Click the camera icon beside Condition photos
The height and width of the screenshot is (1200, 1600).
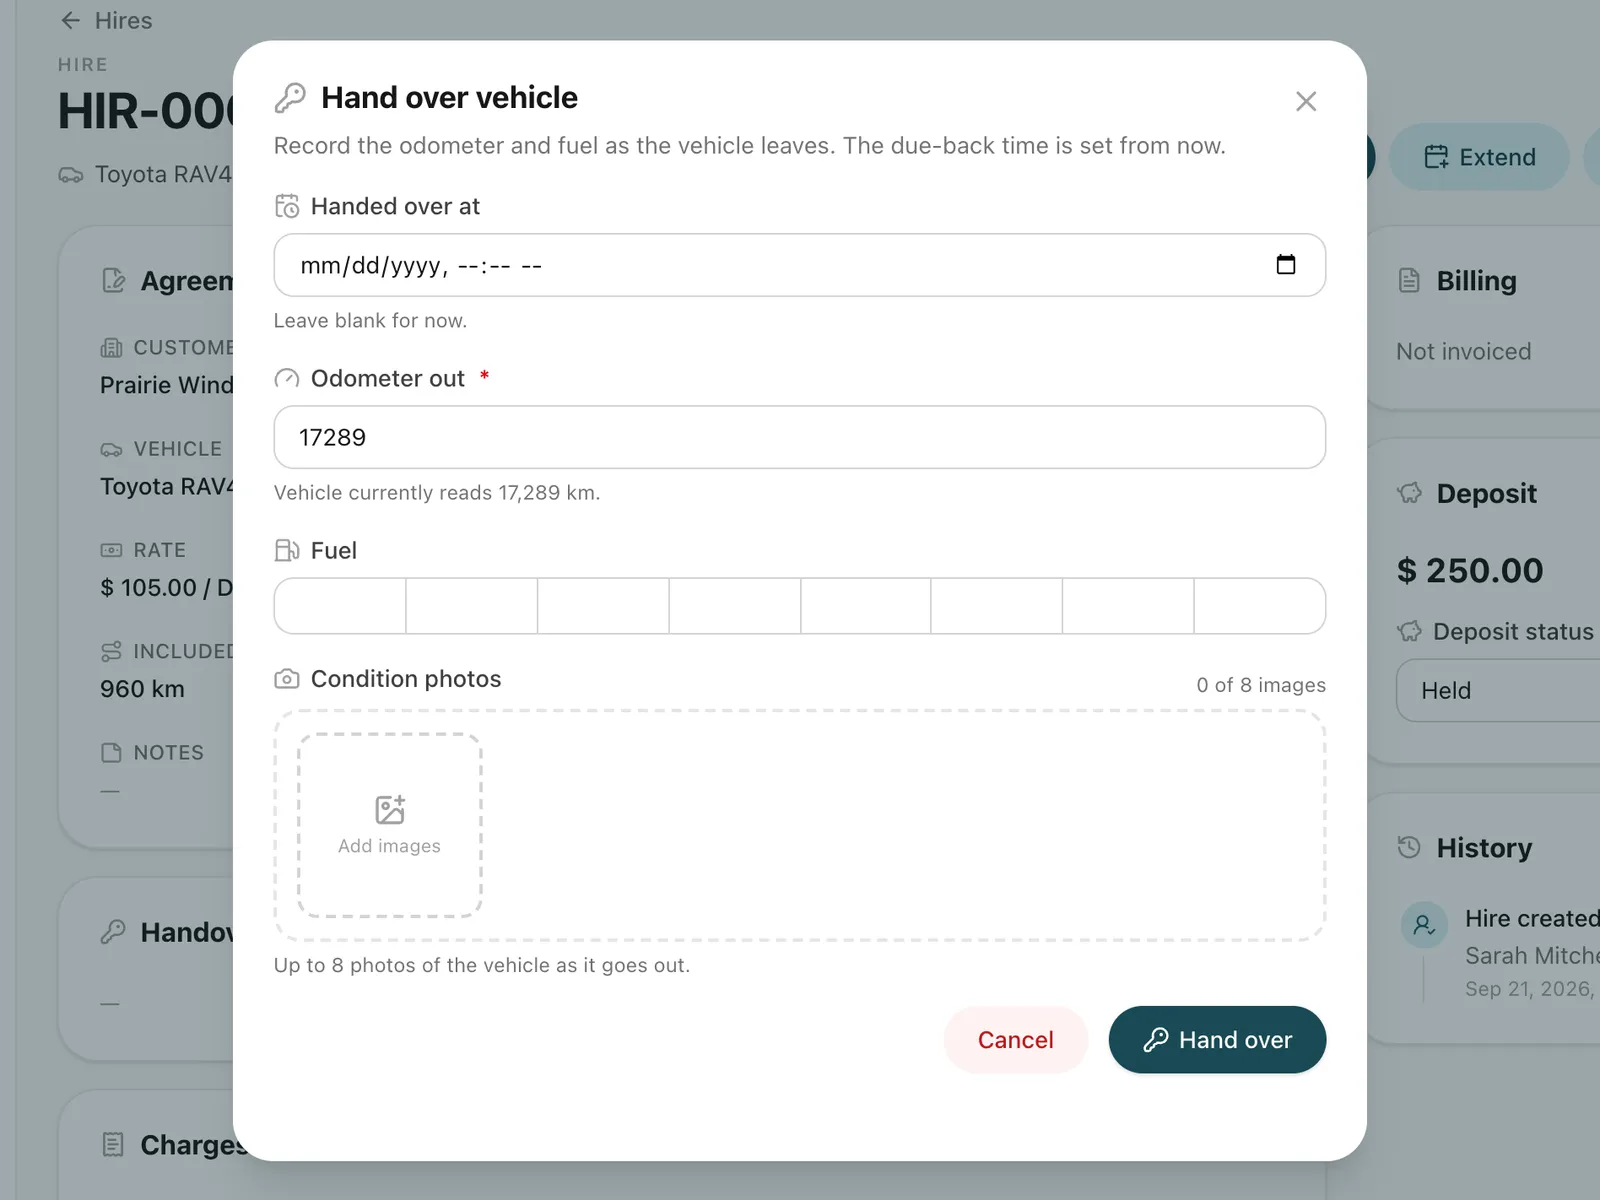[x=287, y=679]
